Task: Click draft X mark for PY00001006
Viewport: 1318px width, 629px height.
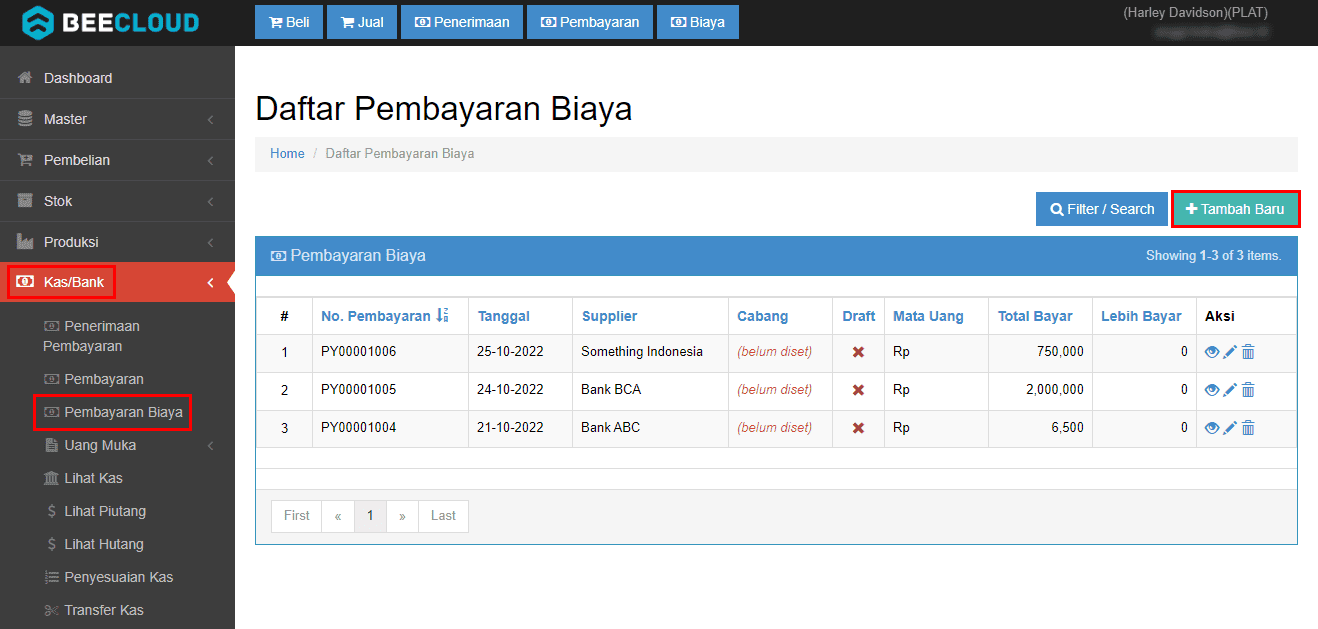Action: pos(858,352)
